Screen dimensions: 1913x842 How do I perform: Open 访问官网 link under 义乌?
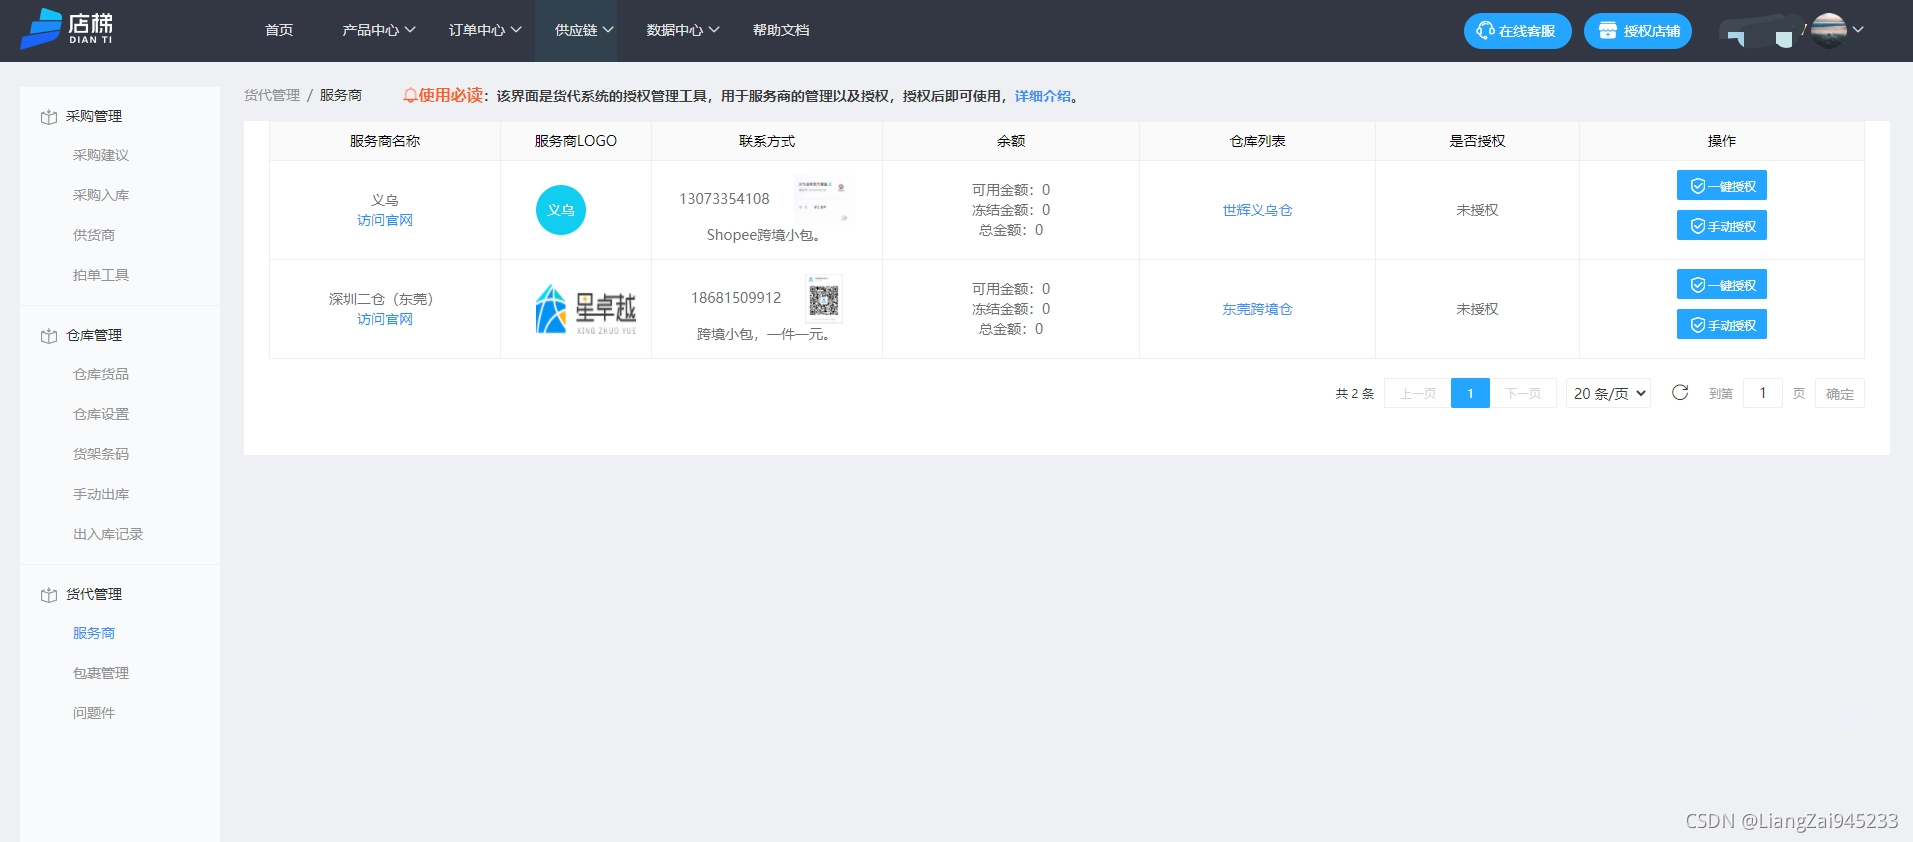tap(385, 220)
